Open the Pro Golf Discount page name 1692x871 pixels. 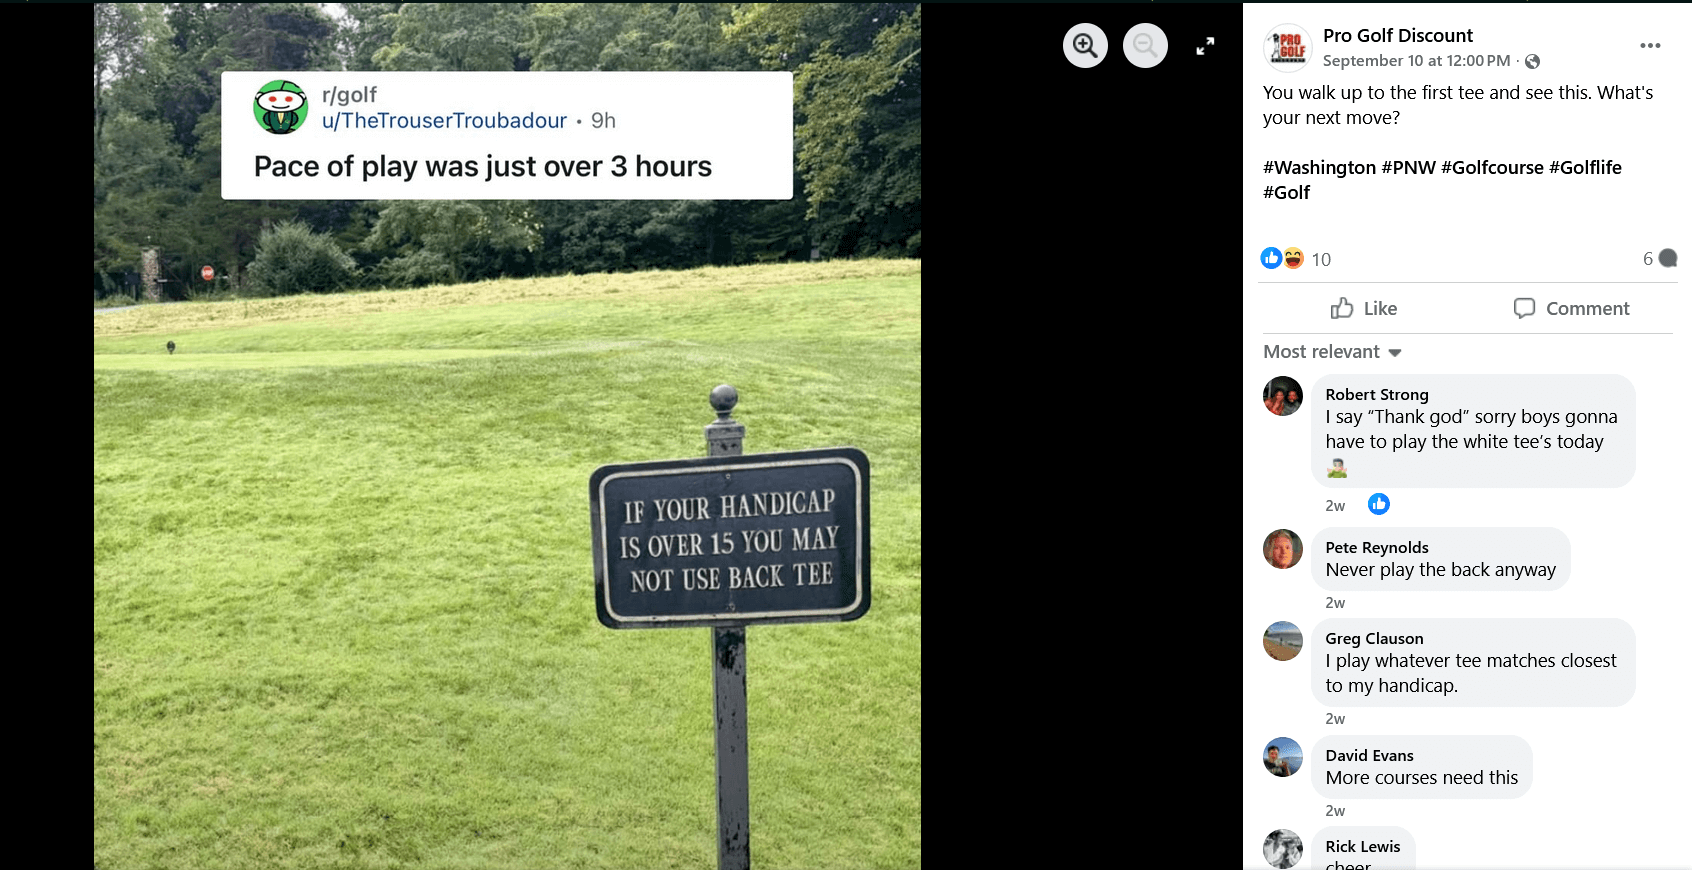[1397, 35]
